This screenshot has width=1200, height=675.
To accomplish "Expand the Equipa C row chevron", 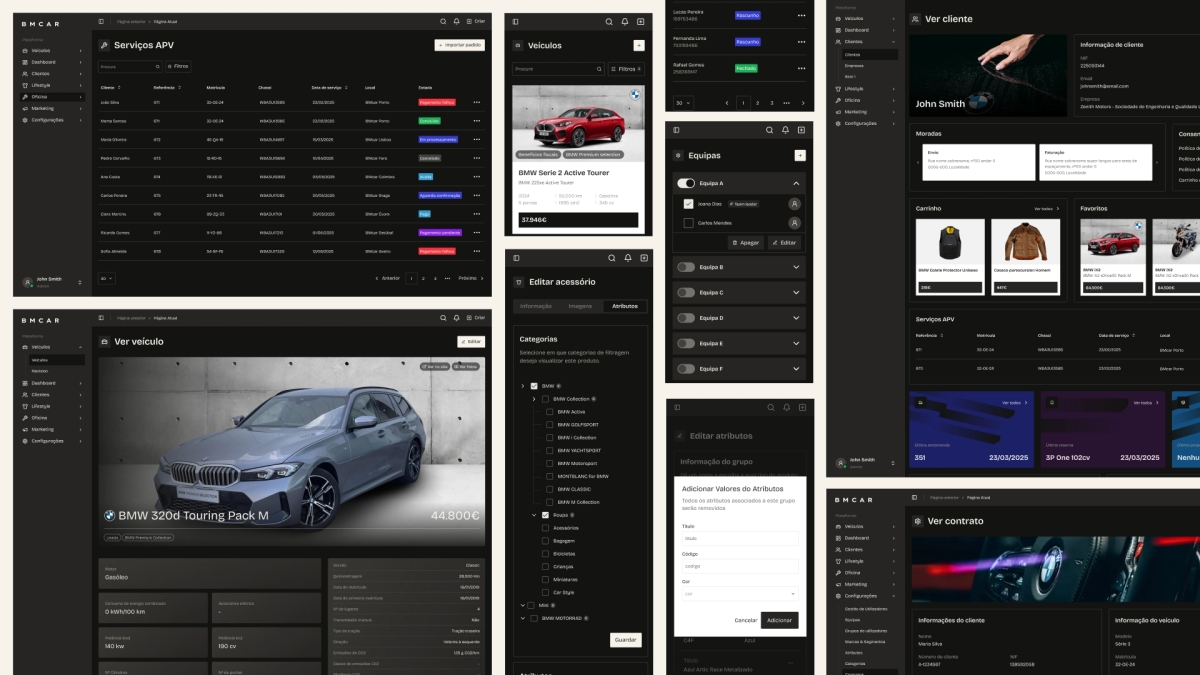I will [x=796, y=293].
